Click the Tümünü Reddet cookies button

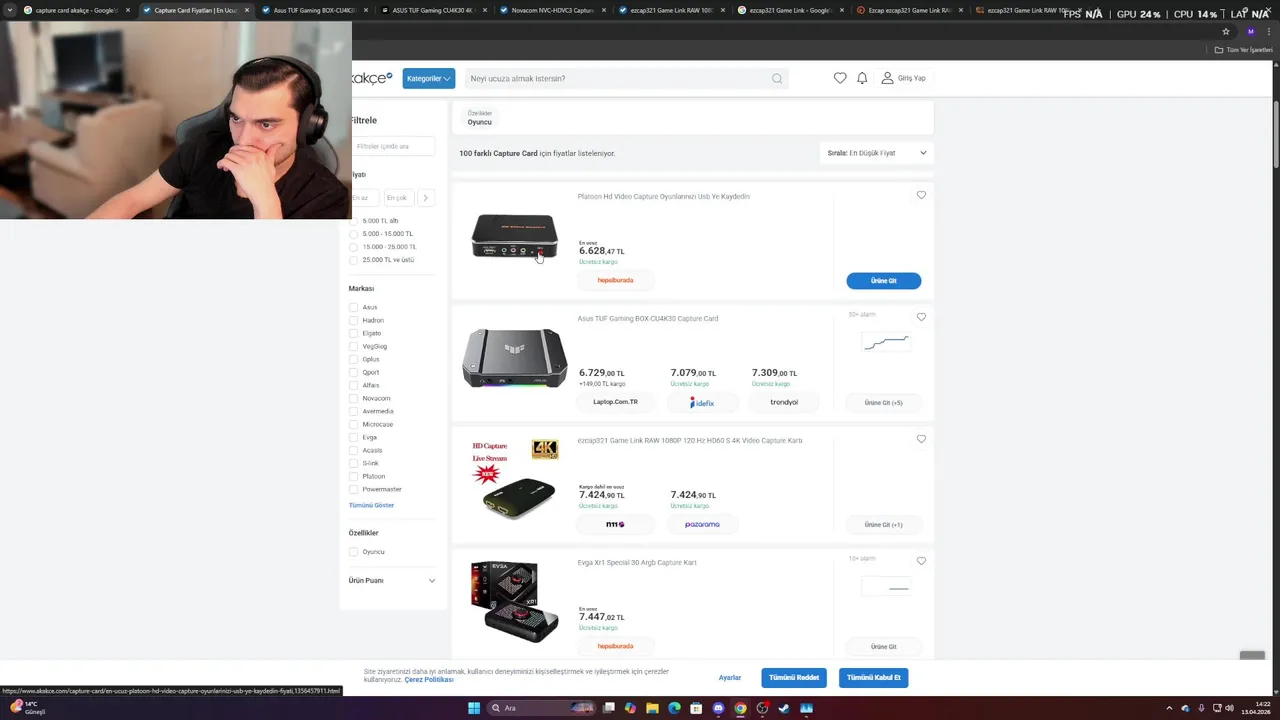794,677
